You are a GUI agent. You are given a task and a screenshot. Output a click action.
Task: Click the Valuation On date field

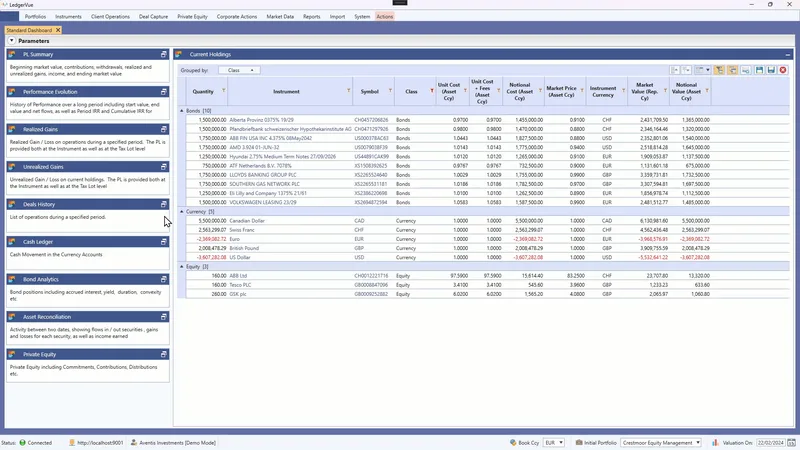click(771, 443)
